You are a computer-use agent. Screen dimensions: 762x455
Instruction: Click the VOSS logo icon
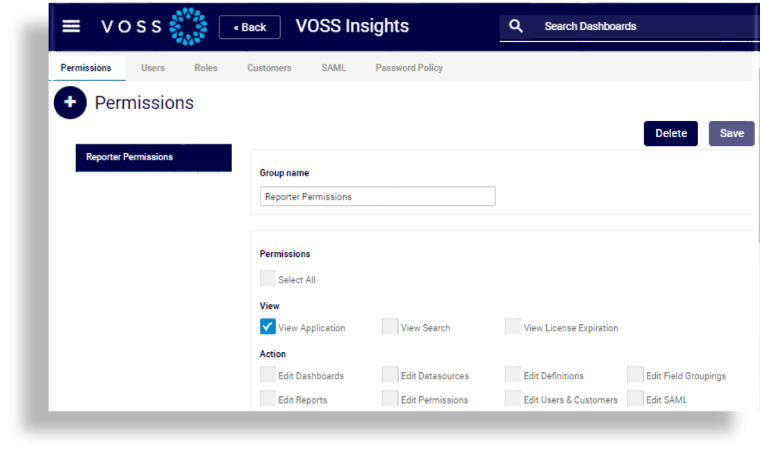pyautogui.click(x=188, y=26)
